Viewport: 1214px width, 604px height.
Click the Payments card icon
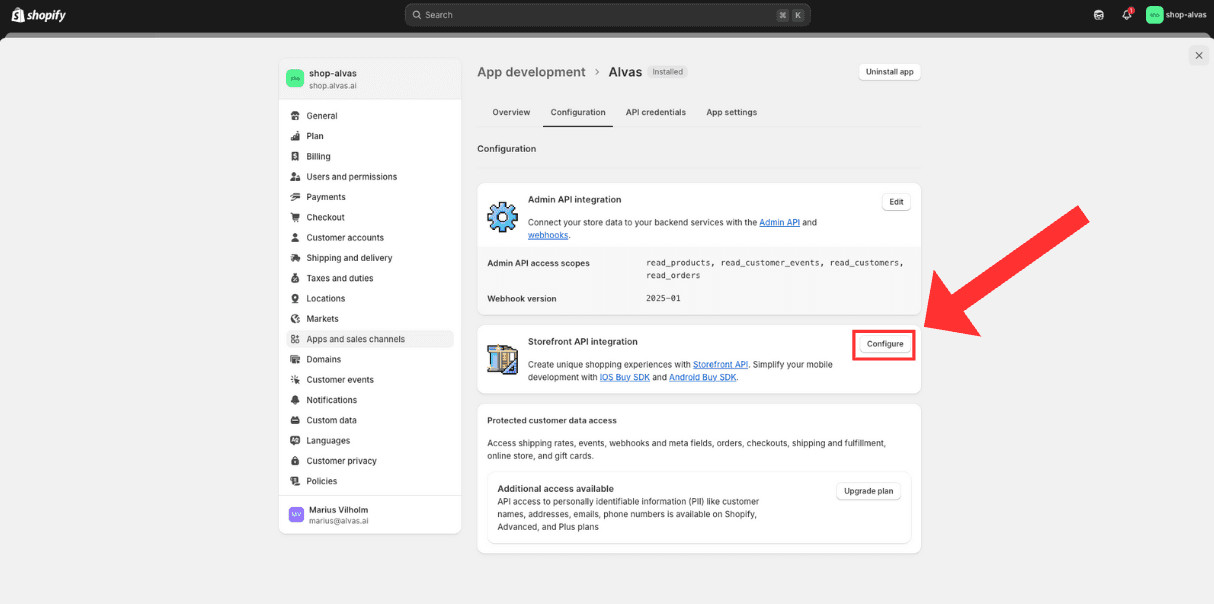[295, 197]
